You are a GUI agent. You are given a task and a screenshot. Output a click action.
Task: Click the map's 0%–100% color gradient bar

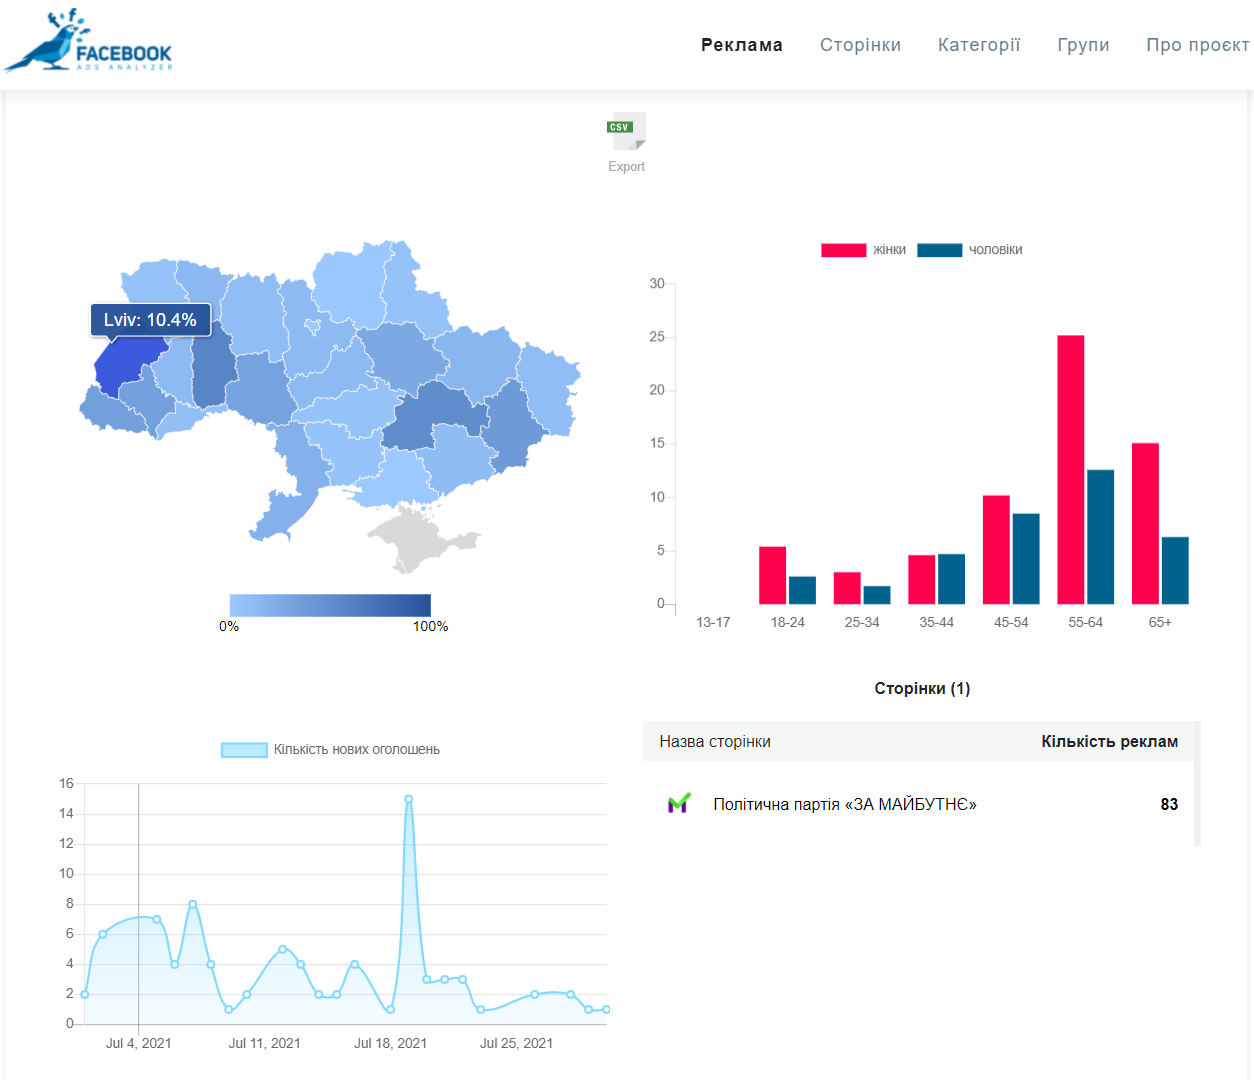(330, 605)
